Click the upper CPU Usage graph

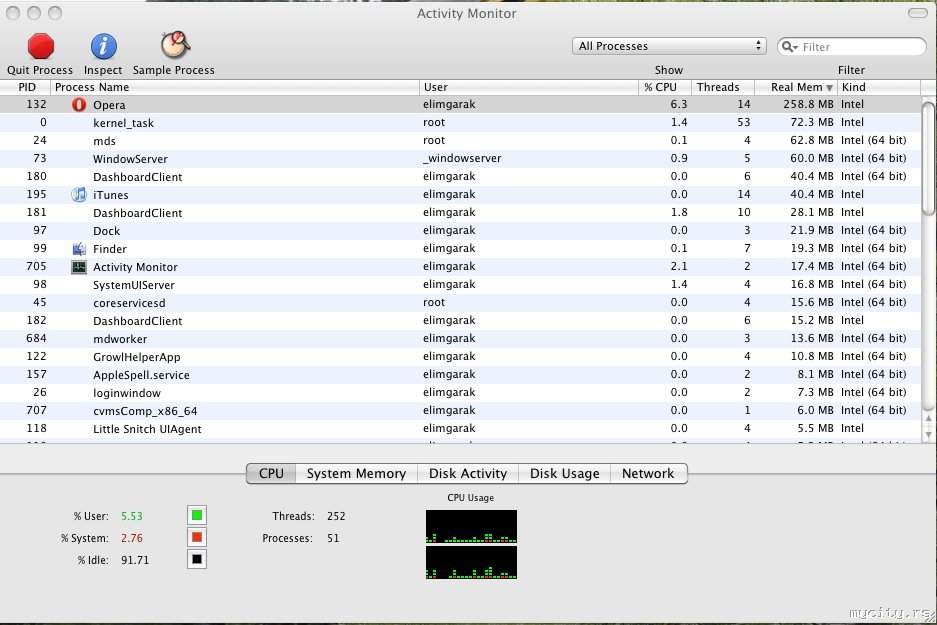pos(471,526)
